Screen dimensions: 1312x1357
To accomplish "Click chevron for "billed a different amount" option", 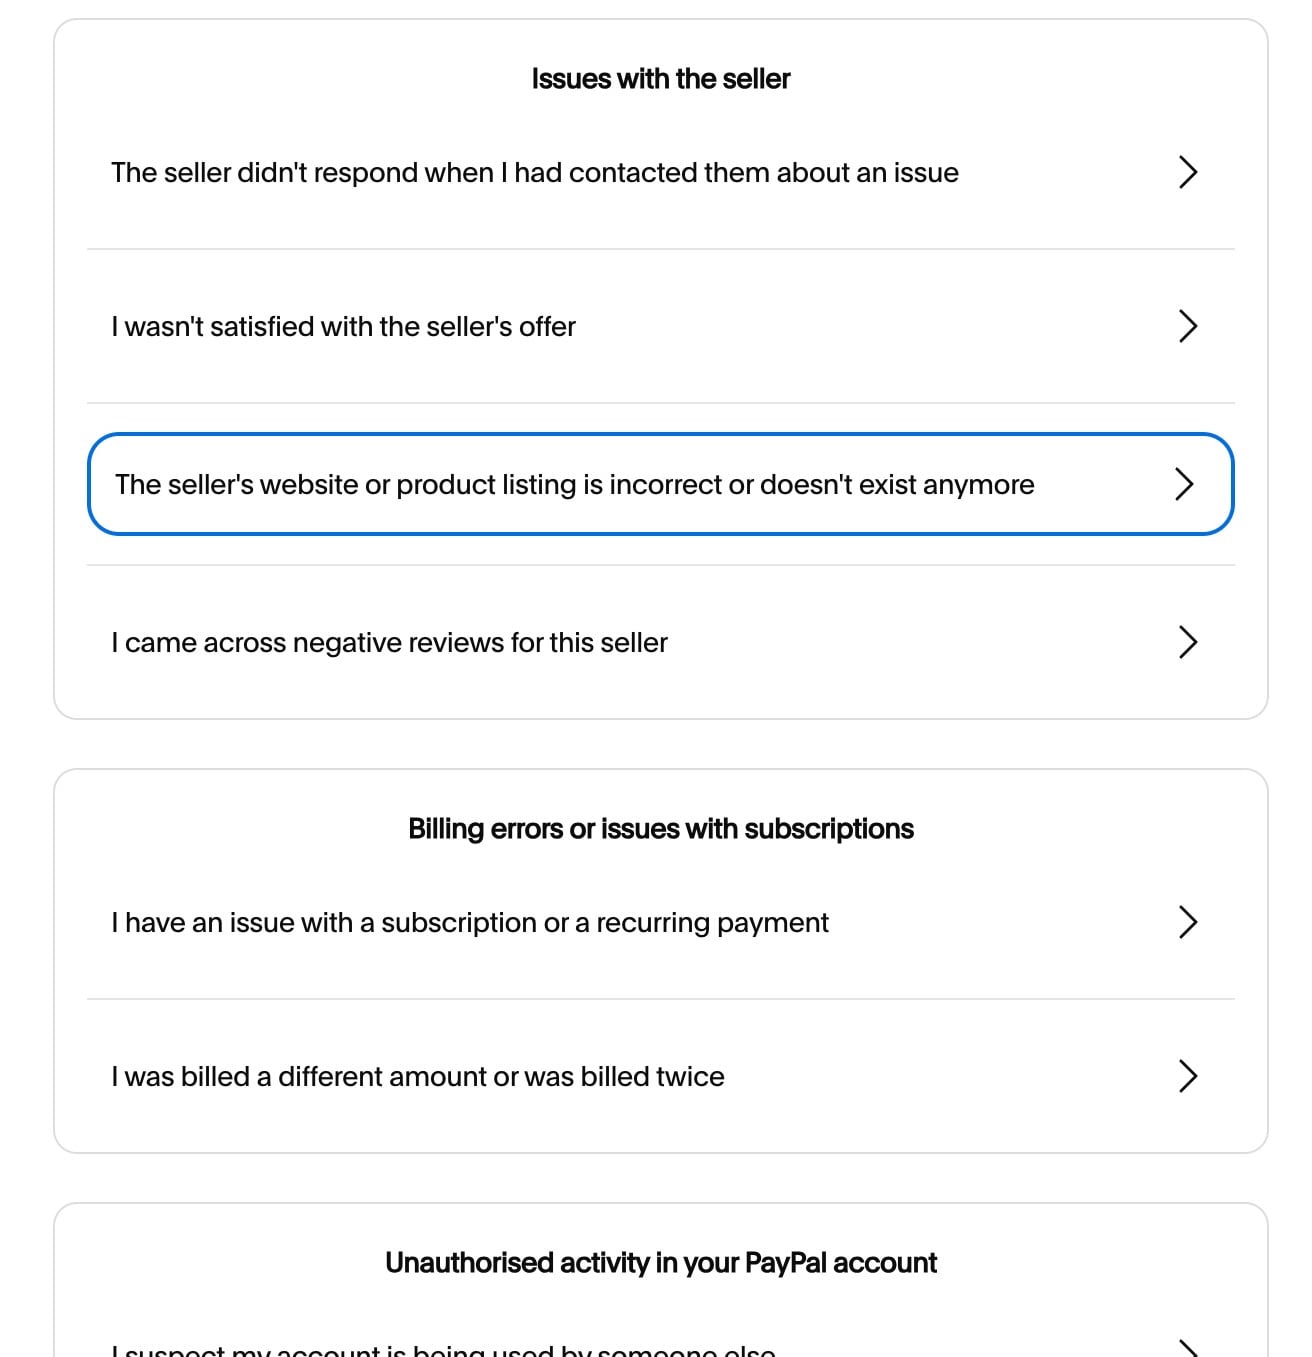I will (x=1187, y=1076).
